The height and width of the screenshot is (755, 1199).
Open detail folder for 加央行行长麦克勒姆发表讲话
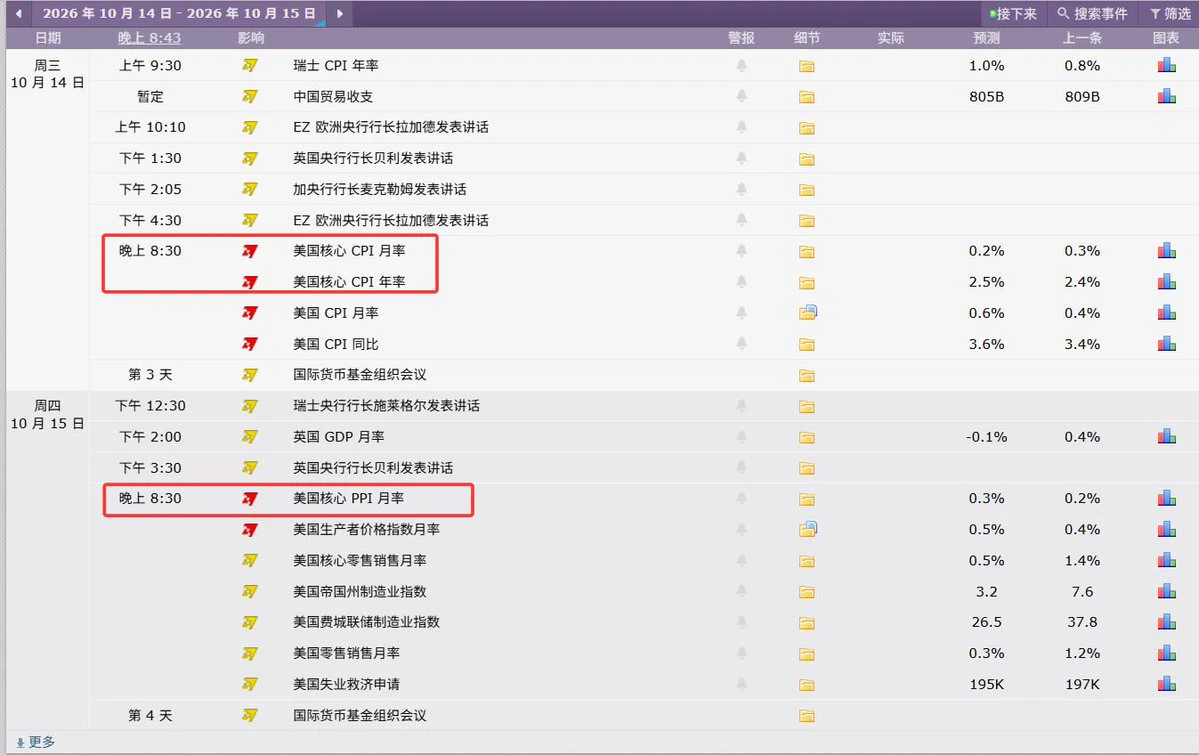pyautogui.click(x=807, y=190)
